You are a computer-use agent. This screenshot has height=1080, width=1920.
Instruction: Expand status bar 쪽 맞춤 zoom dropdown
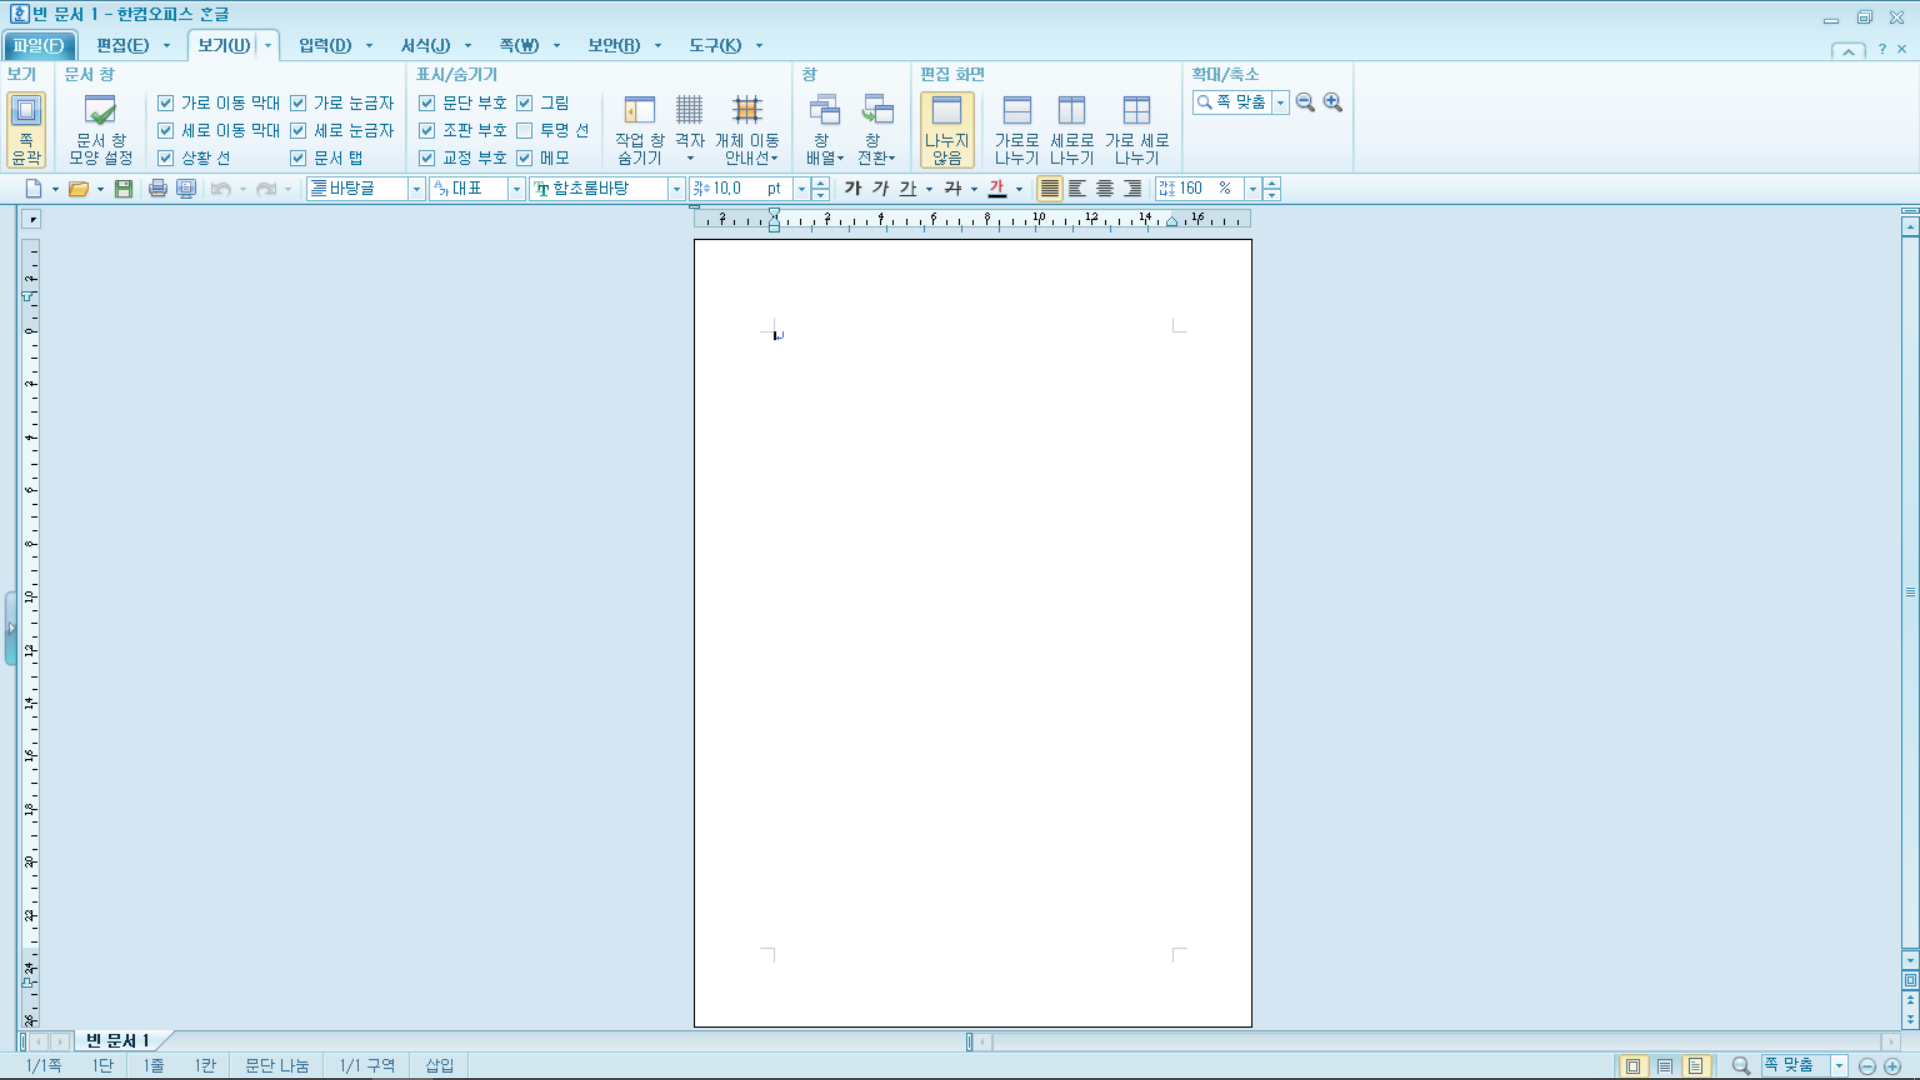[x=1839, y=1066]
